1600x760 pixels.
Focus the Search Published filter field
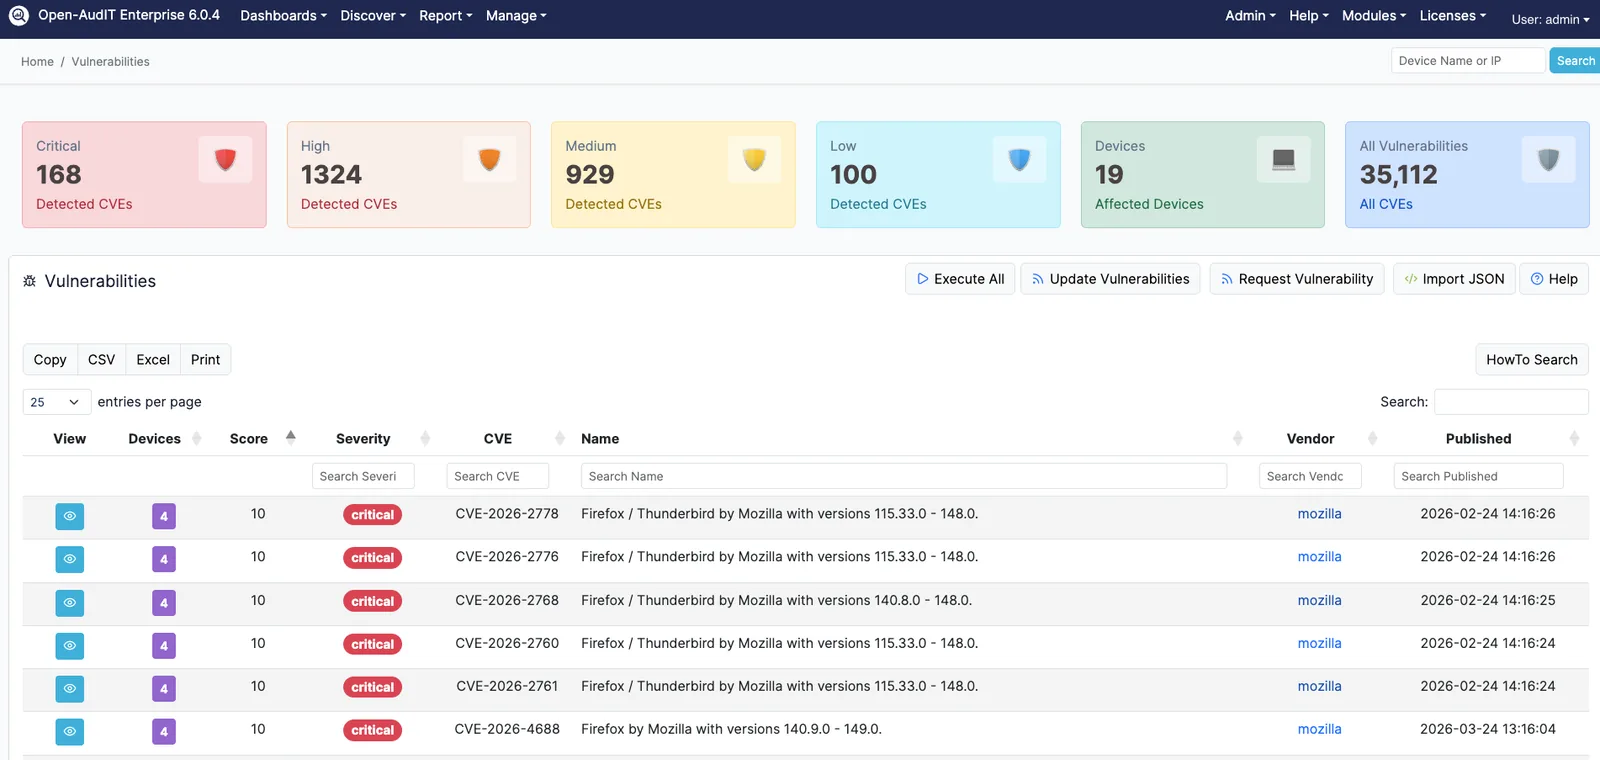1478,476
